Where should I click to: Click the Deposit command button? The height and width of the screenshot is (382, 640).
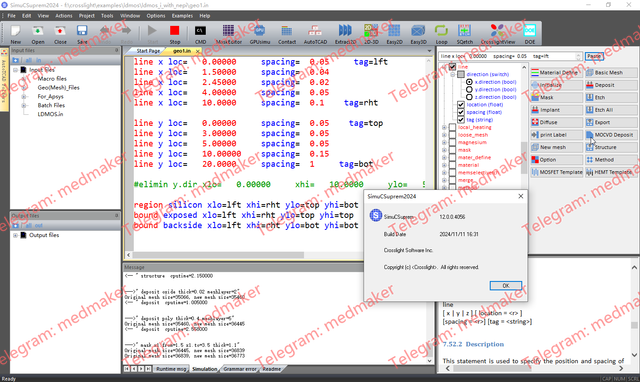[611, 85]
